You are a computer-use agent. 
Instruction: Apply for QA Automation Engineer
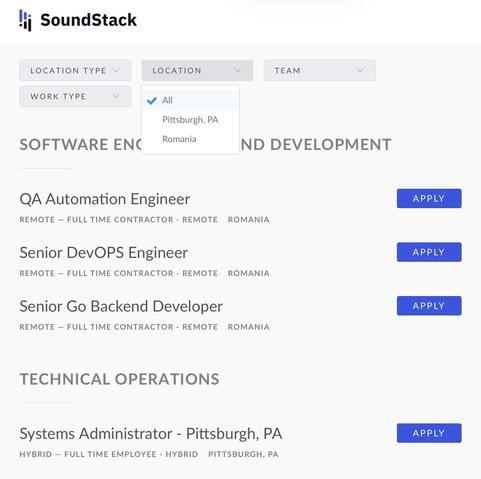[x=429, y=198]
